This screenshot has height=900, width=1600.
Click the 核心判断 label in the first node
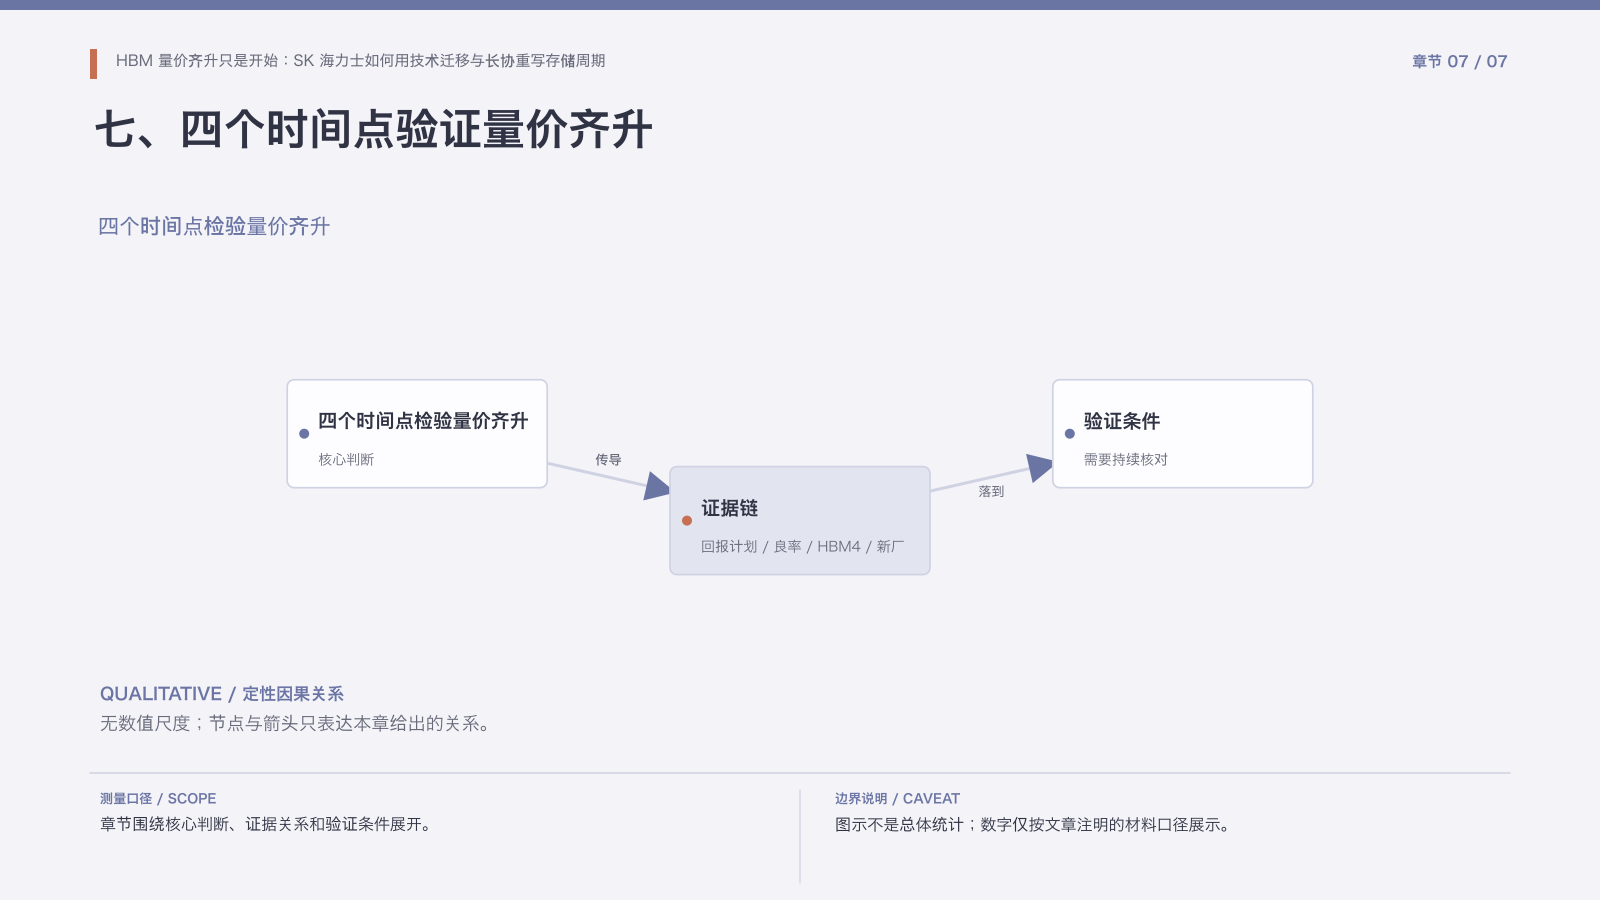pos(346,459)
